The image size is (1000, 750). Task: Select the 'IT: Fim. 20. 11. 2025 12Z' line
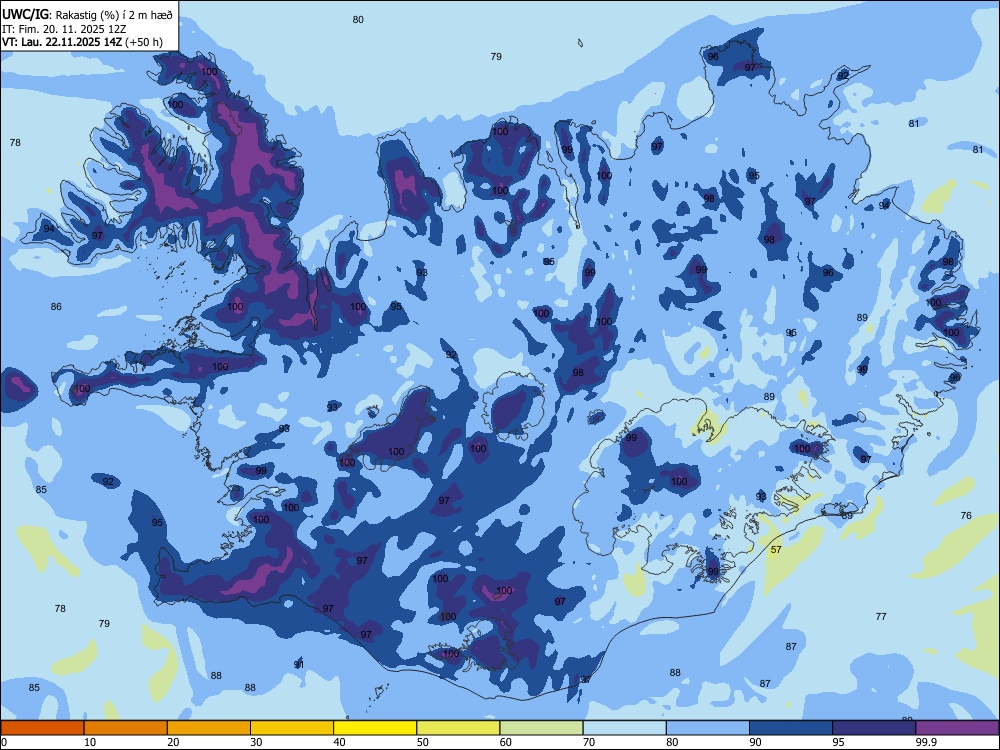tap(62, 29)
